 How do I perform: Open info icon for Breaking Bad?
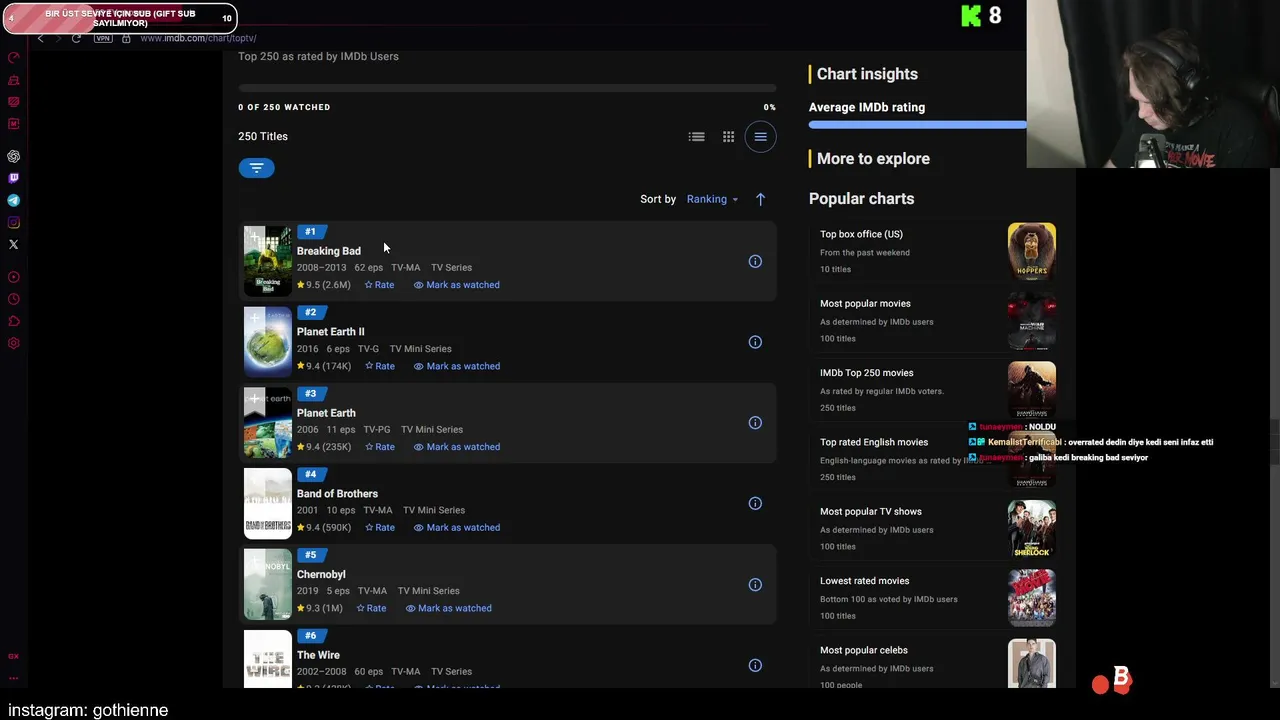point(755,261)
